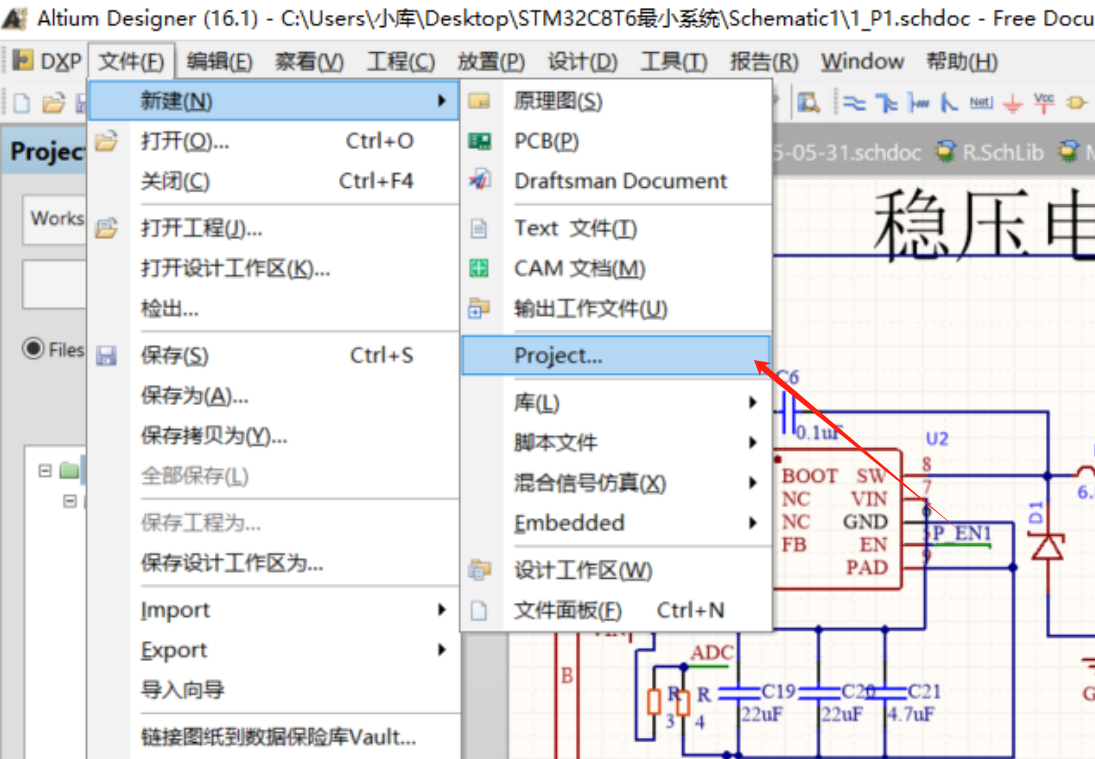1095x759 pixels.
Task: Place a VCC power port
Action: click(x=1044, y=103)
